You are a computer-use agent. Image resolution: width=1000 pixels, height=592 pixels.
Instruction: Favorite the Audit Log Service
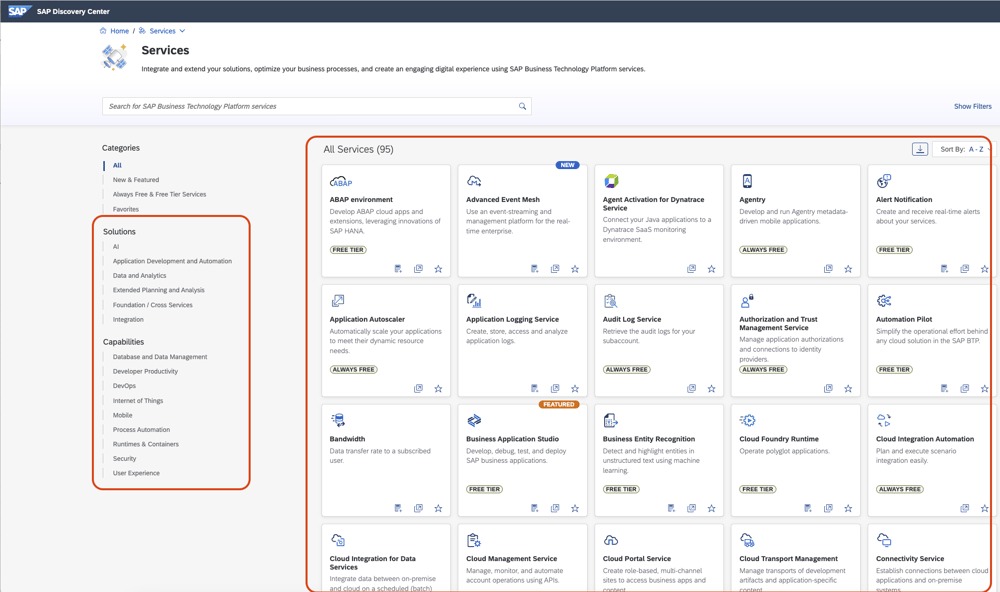pyautogui.click(x=710, y=387)
